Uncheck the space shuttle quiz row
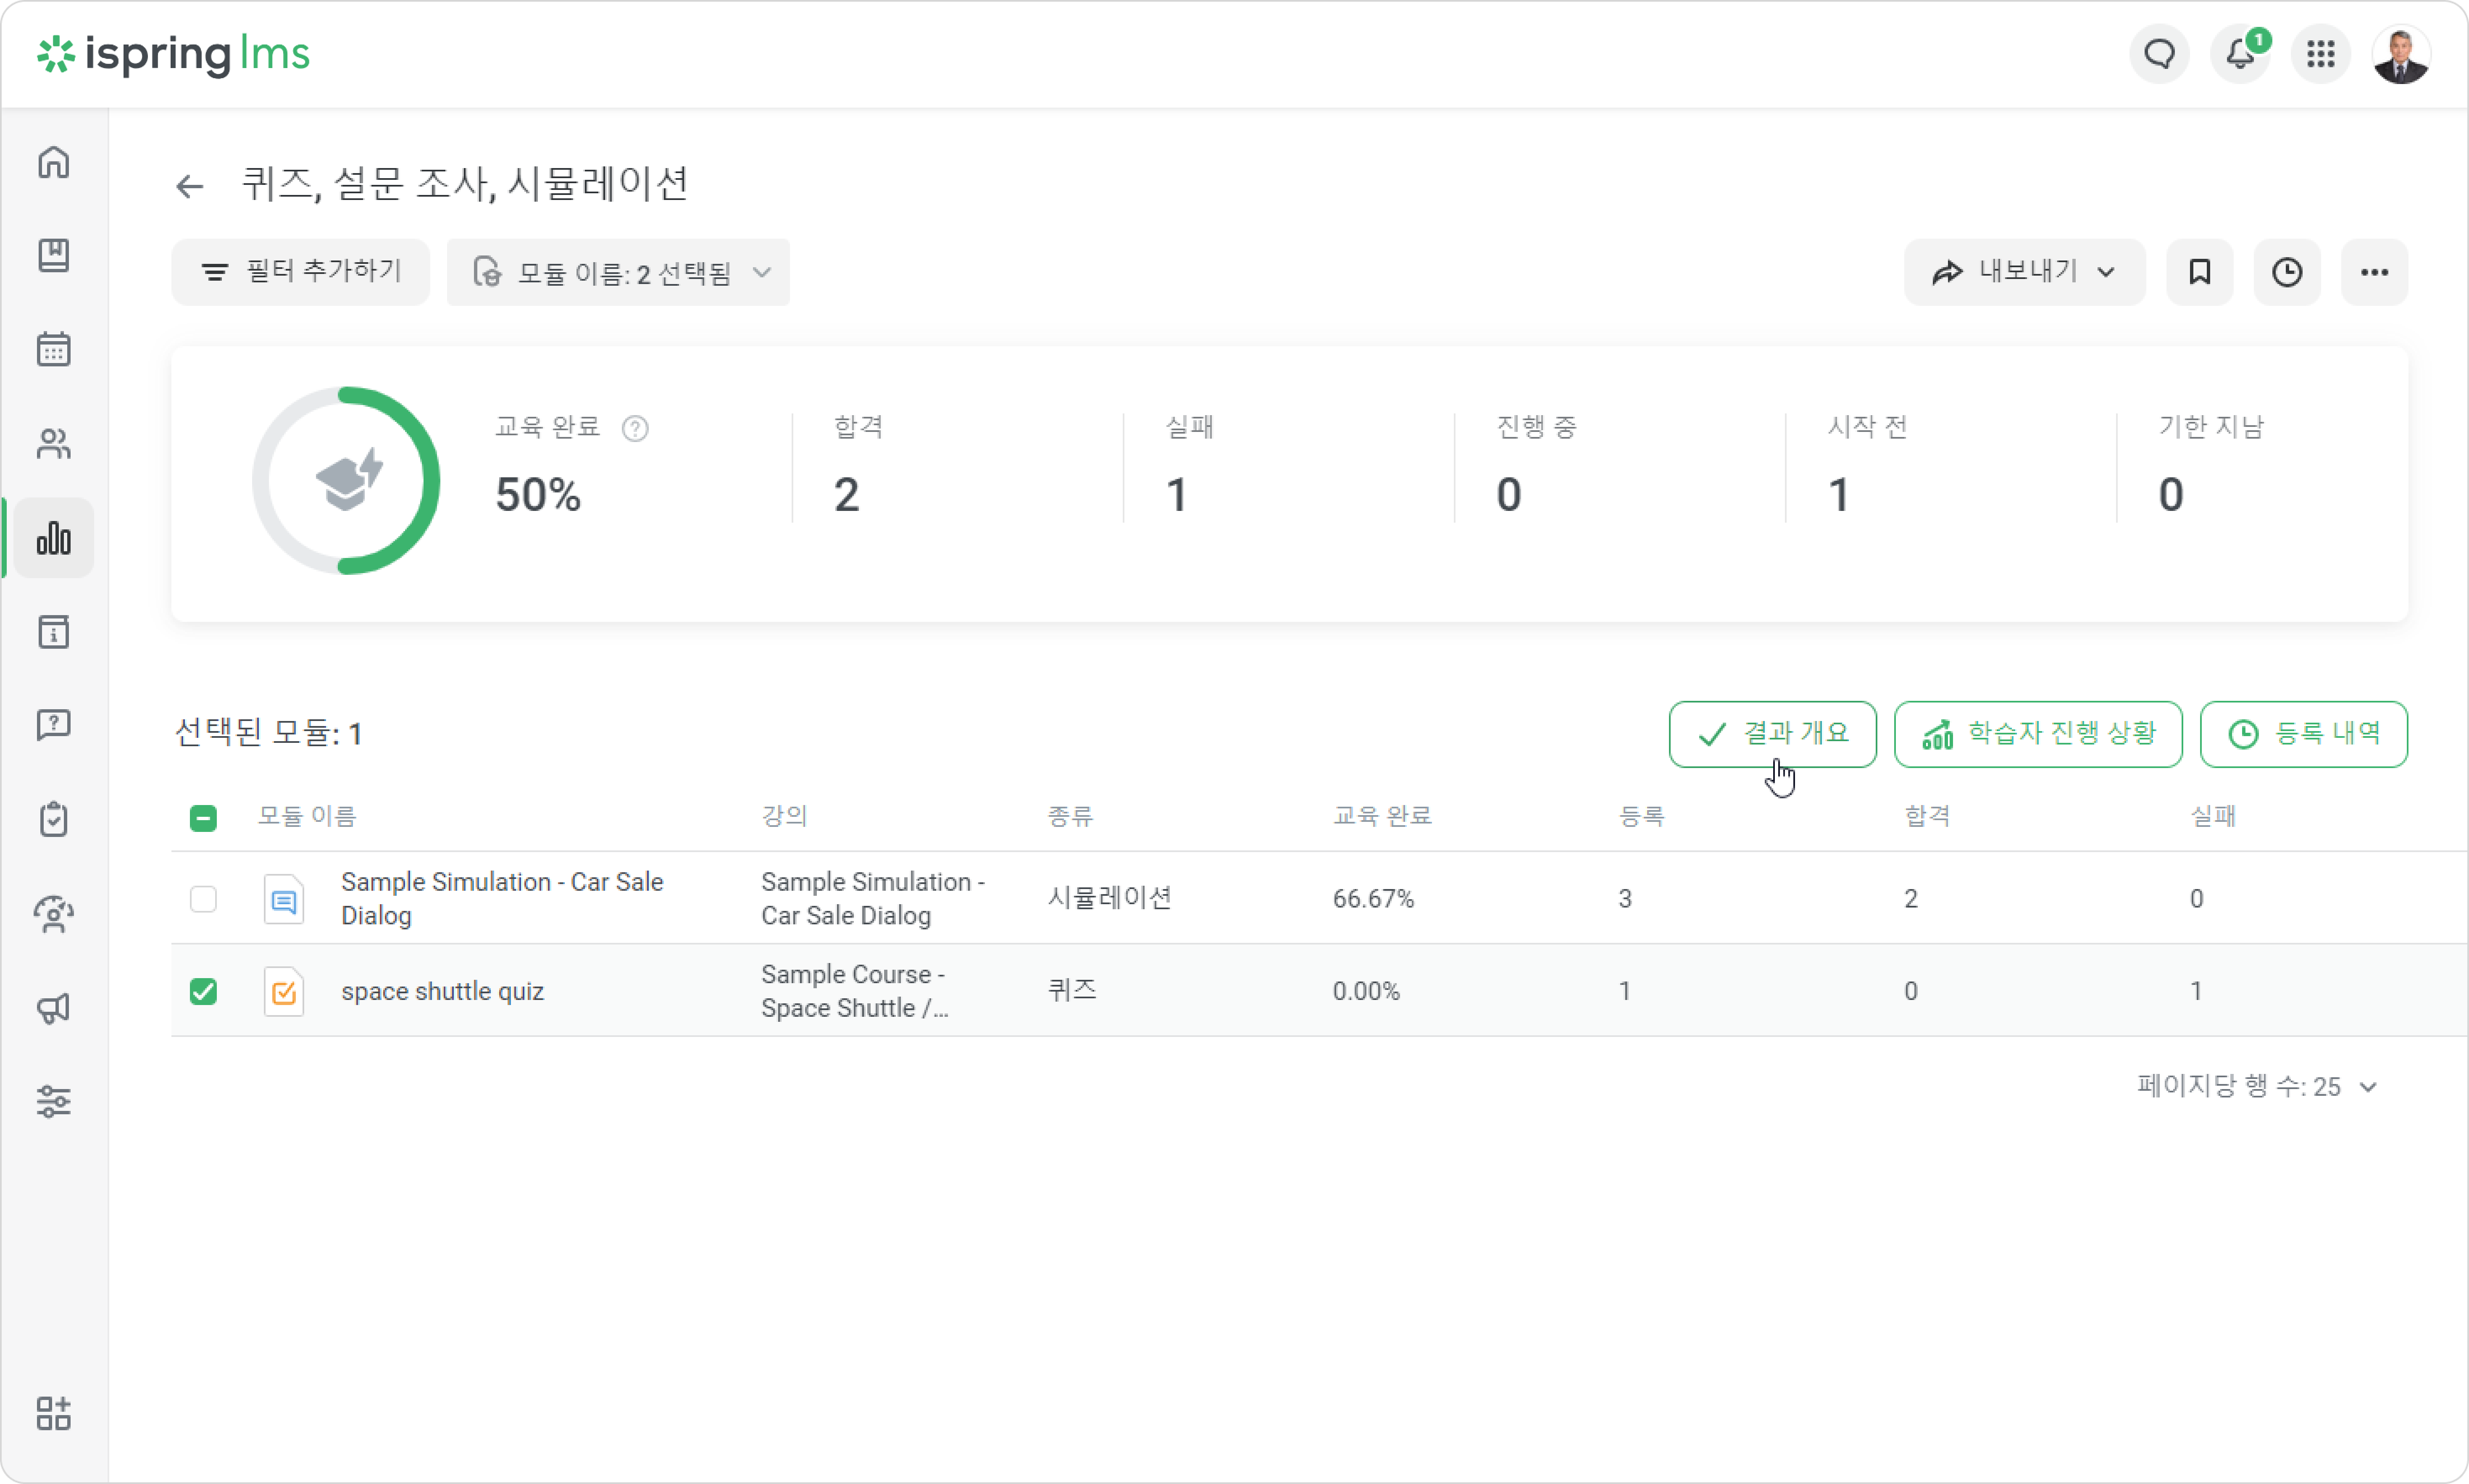The image size is (2469, 1484). pos(203,992)
